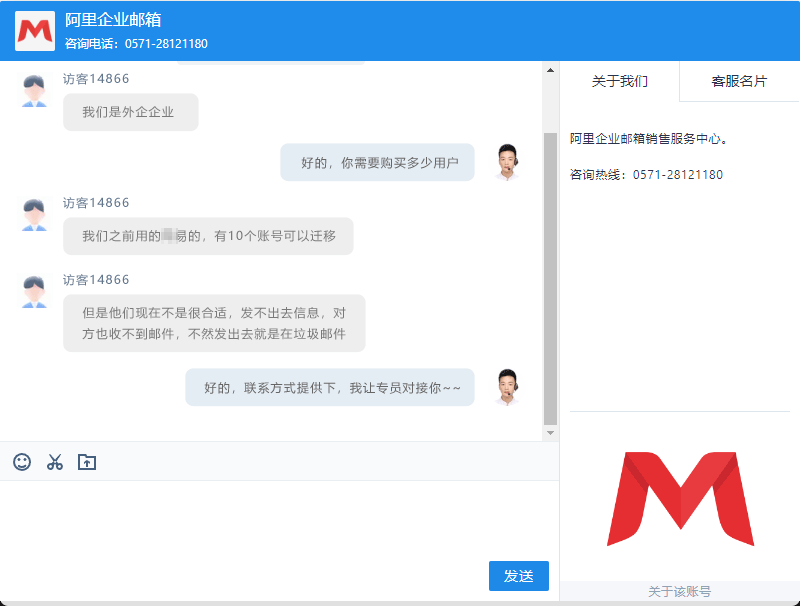Click the header phone 咨询电话：0571-28121180
Viewport: 800px width, 606px height.
136,44
